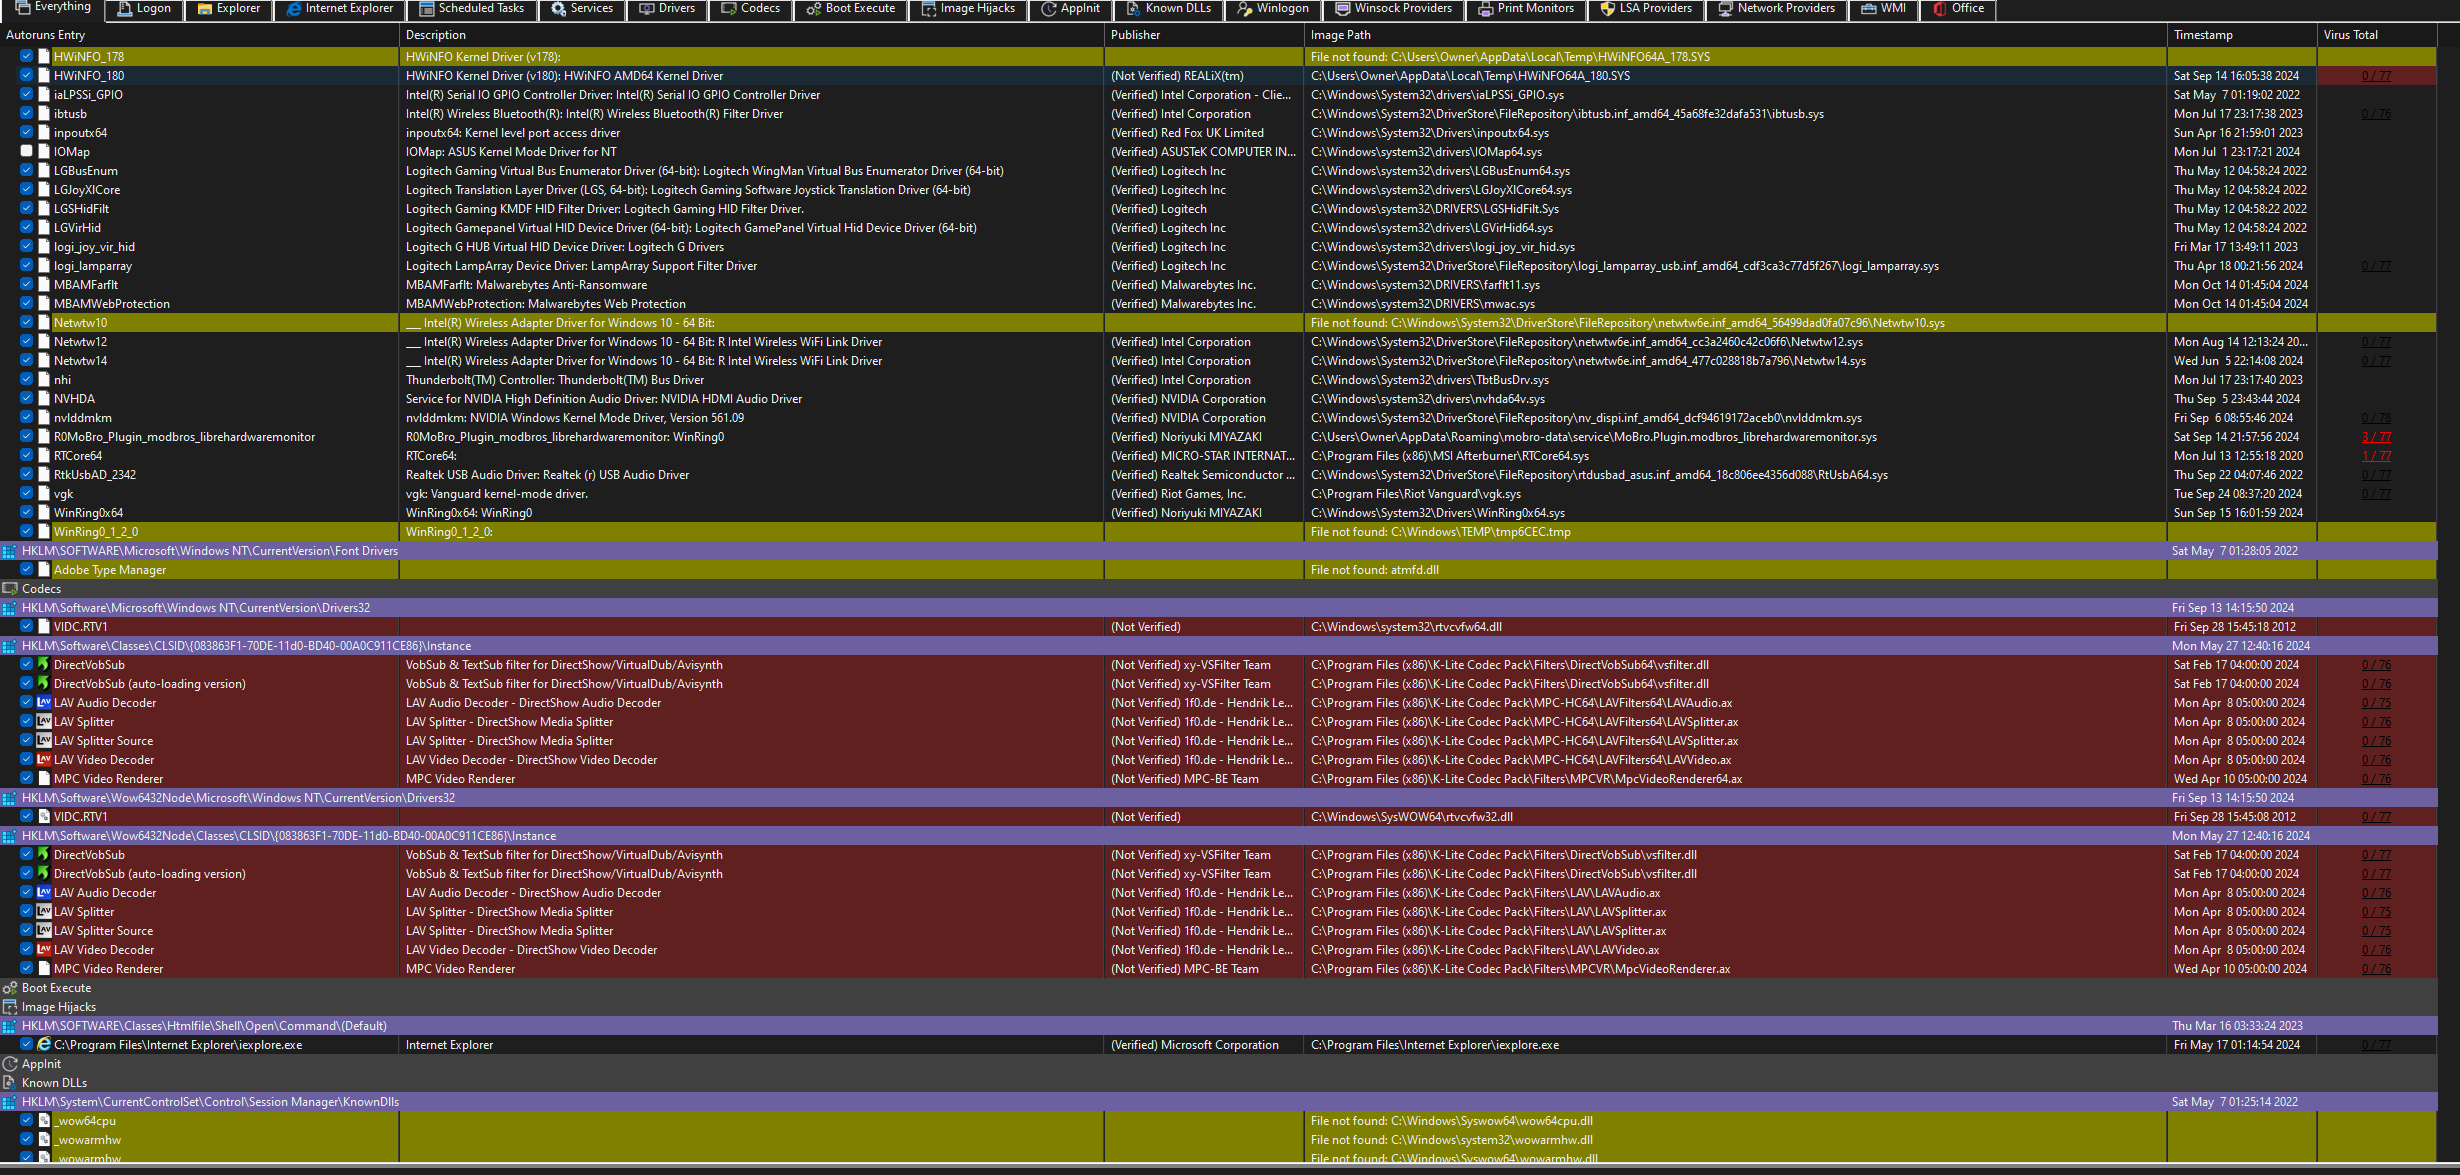Open the 1/77 VirusTotal link for RTCore64
Screen dimensions: 2460x1175
pos(2376,456)
